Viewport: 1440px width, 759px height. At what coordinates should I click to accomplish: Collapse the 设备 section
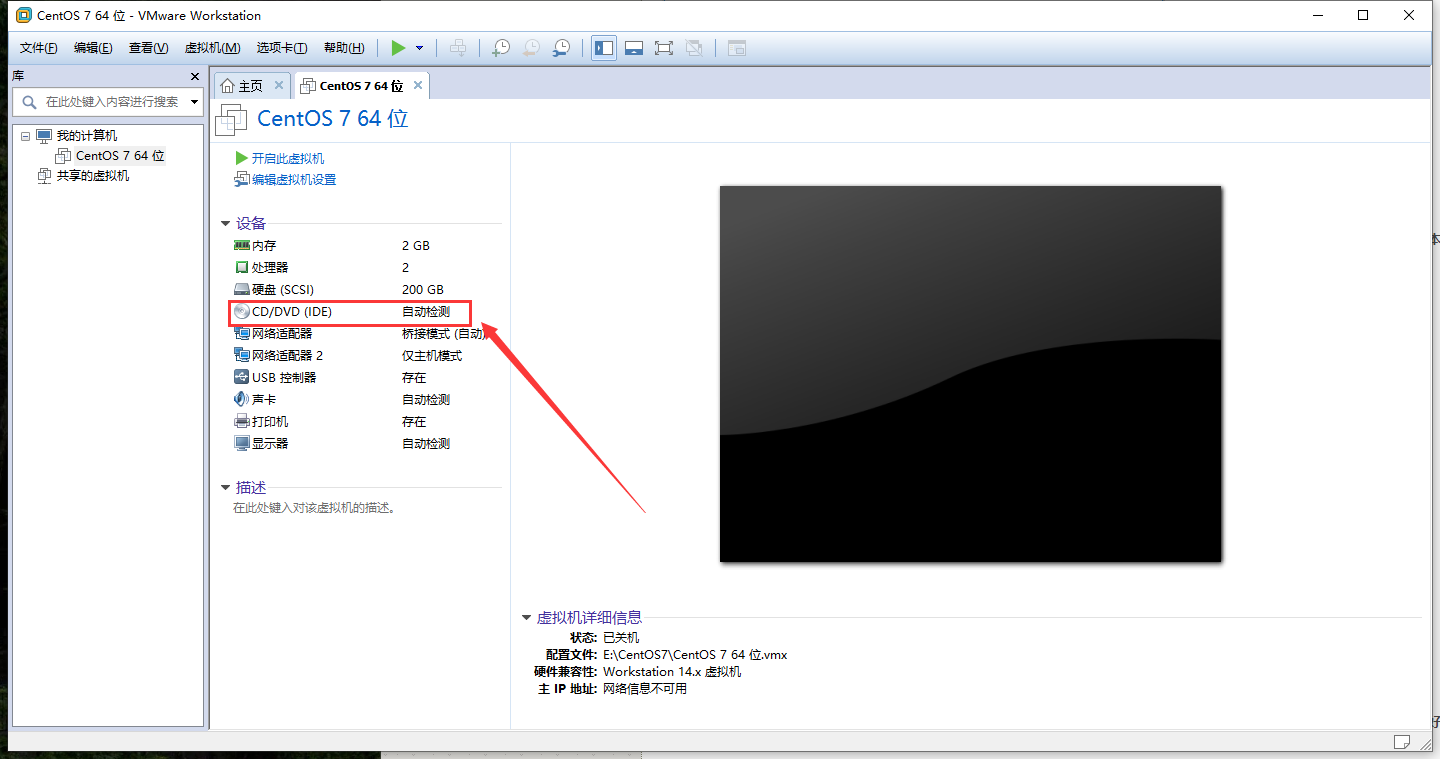(x=225, y=223)
